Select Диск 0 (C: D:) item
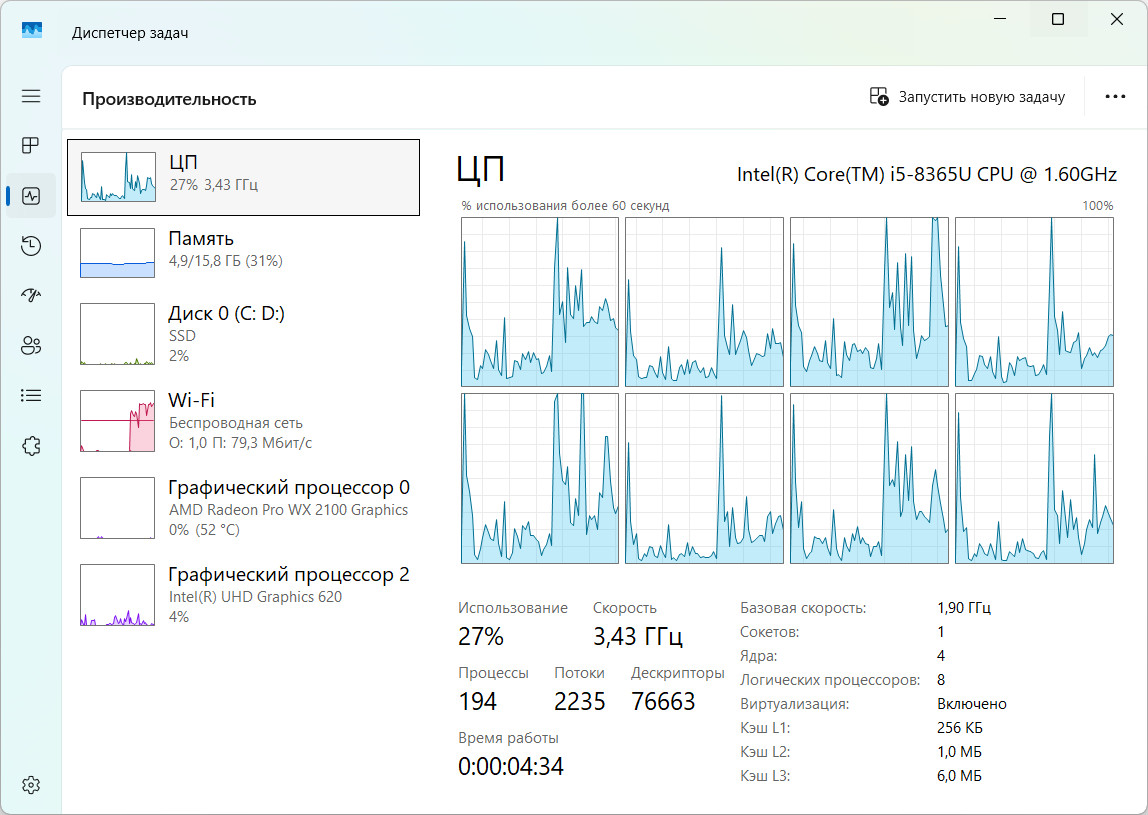 [243, 334]
